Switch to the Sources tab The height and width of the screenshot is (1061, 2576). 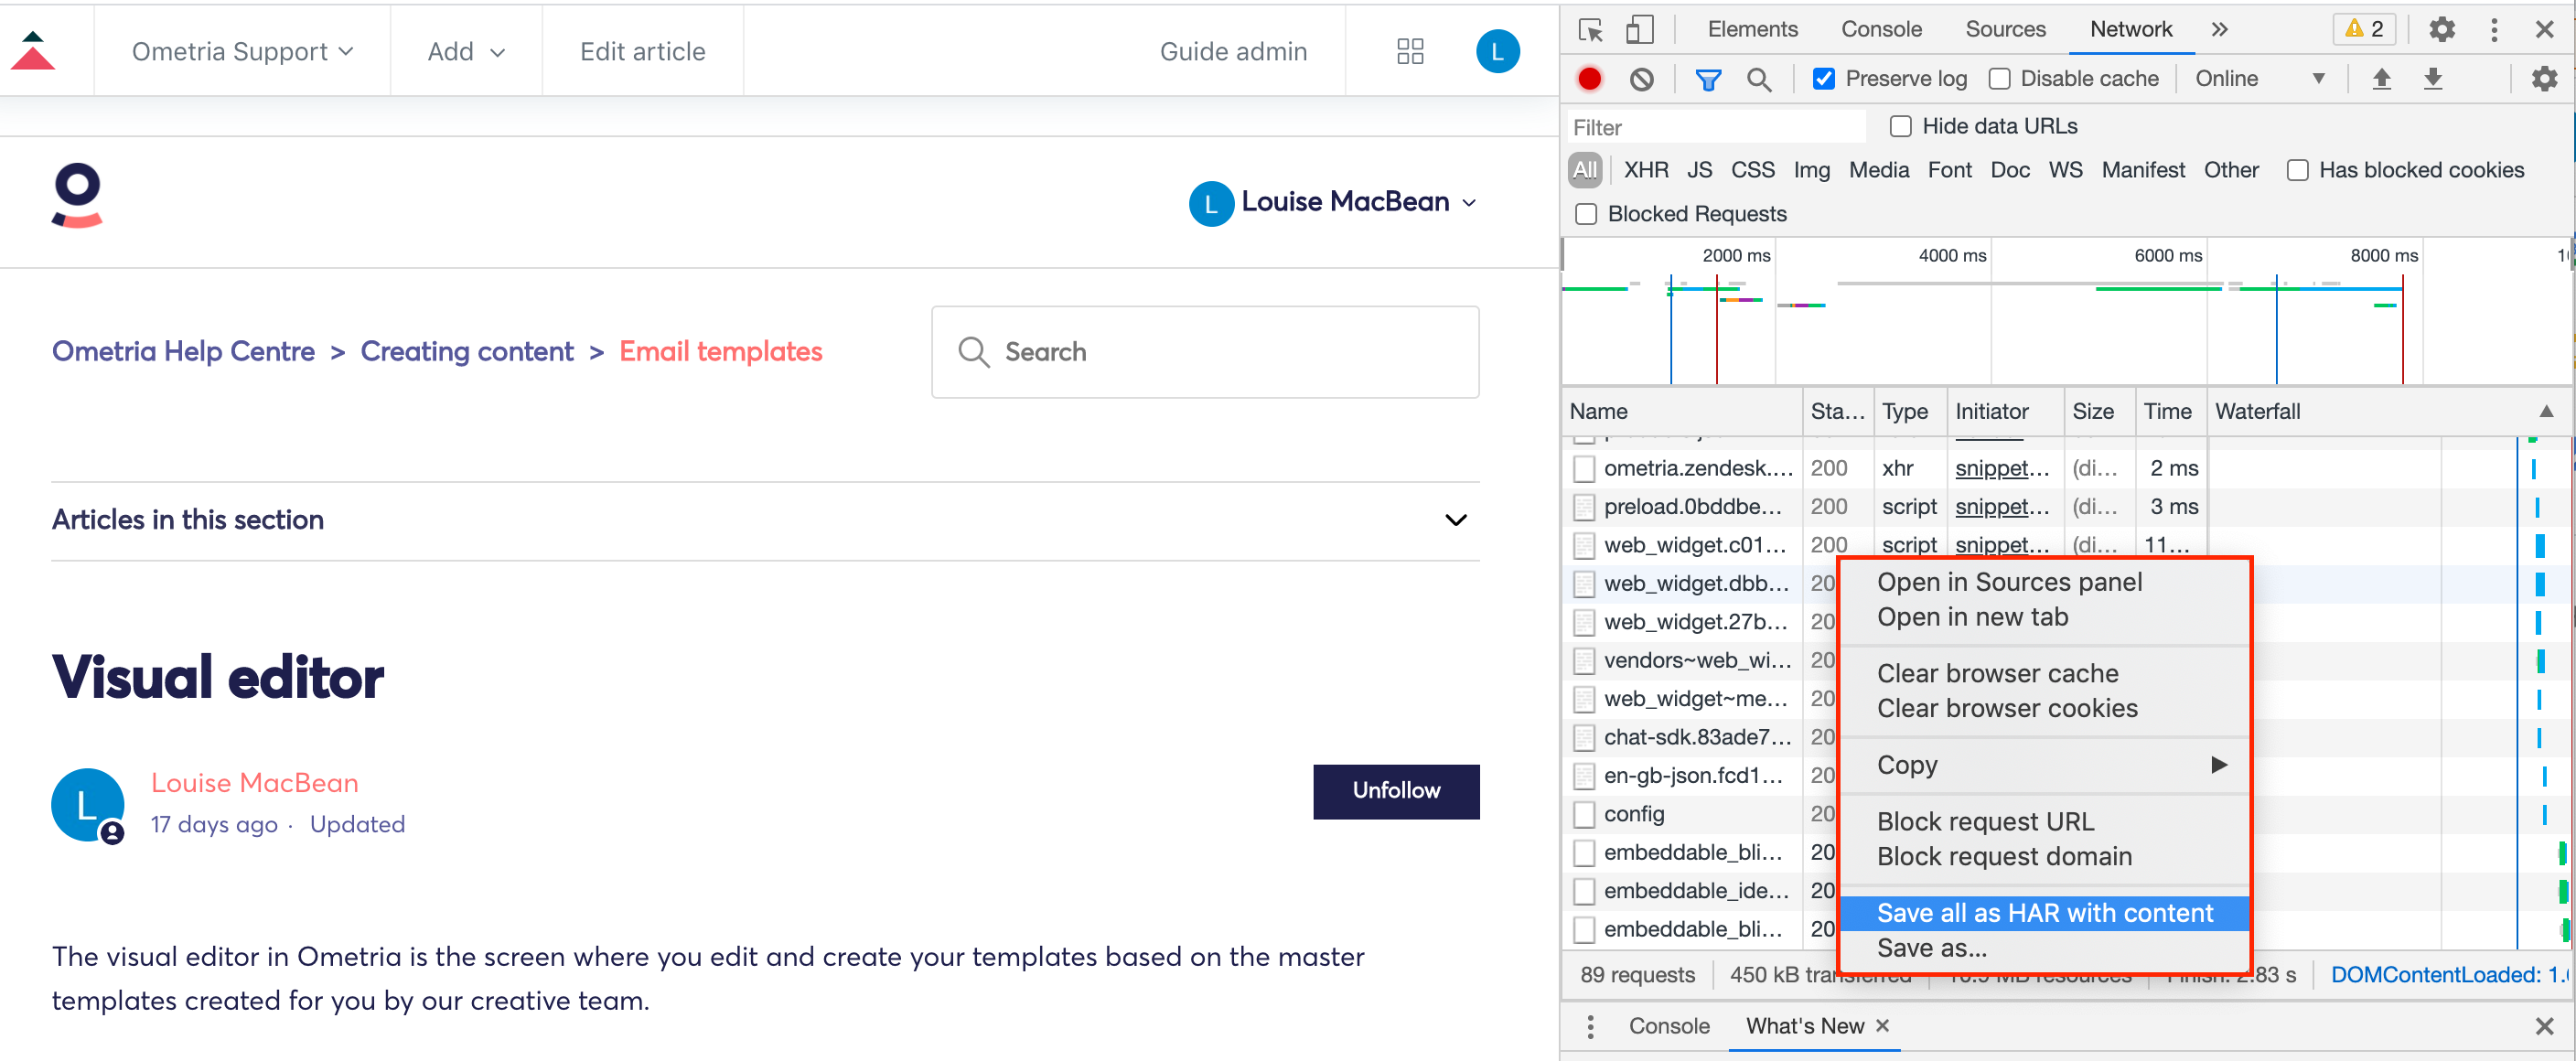2004,29
